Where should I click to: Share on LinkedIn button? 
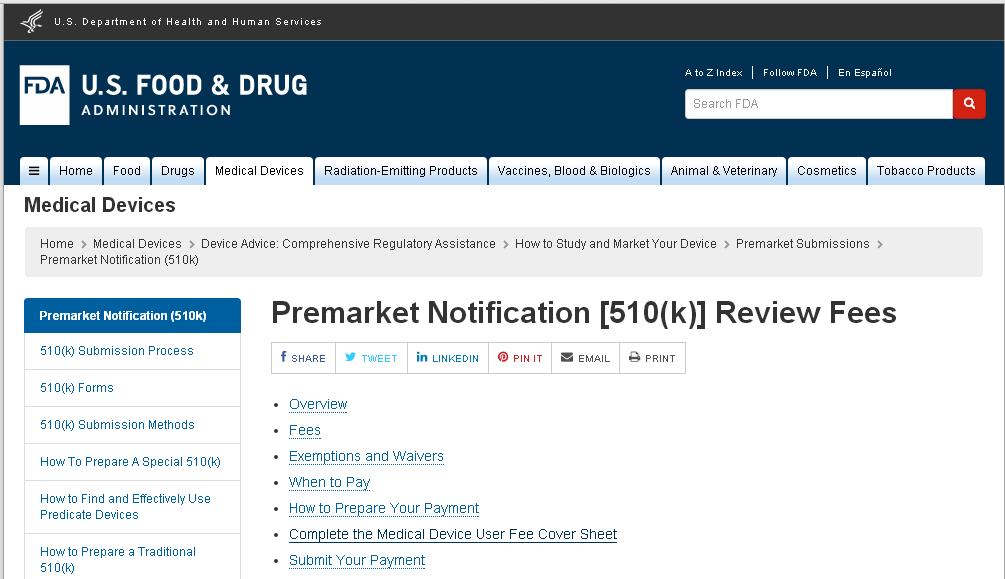tap(447, 358)
